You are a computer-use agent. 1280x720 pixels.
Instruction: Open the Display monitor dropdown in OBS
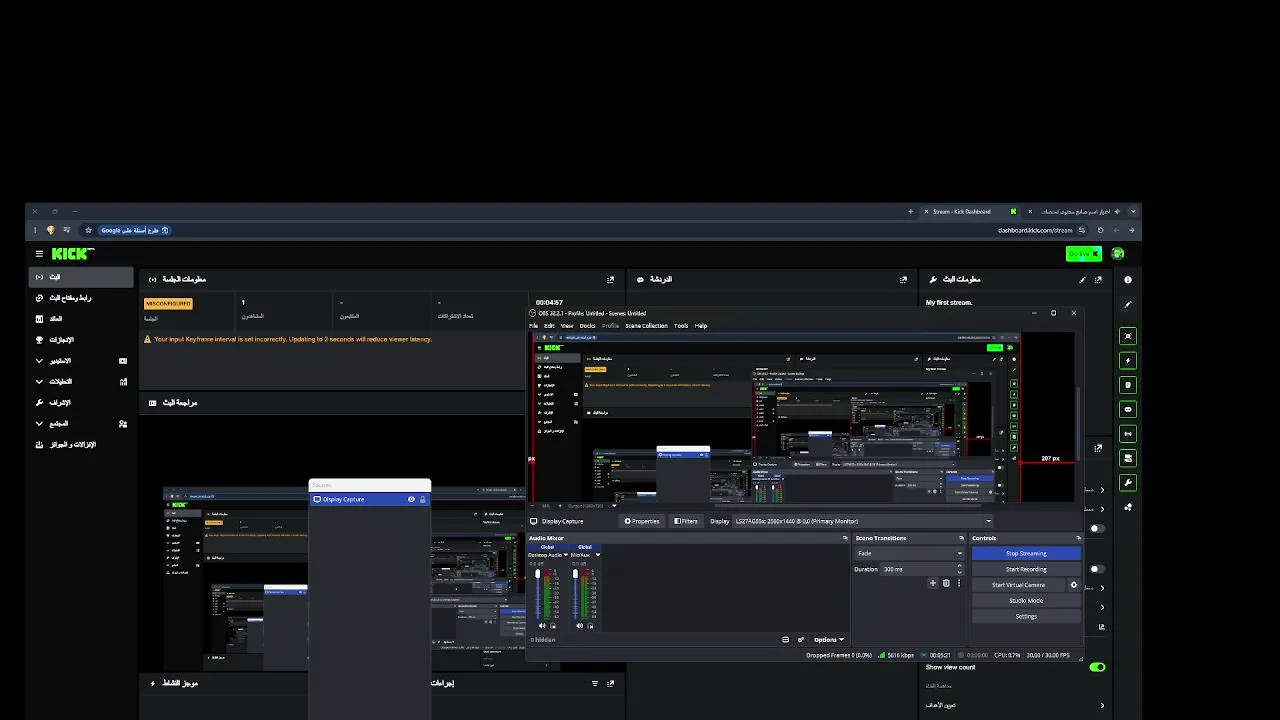click(x=864, y=521)
